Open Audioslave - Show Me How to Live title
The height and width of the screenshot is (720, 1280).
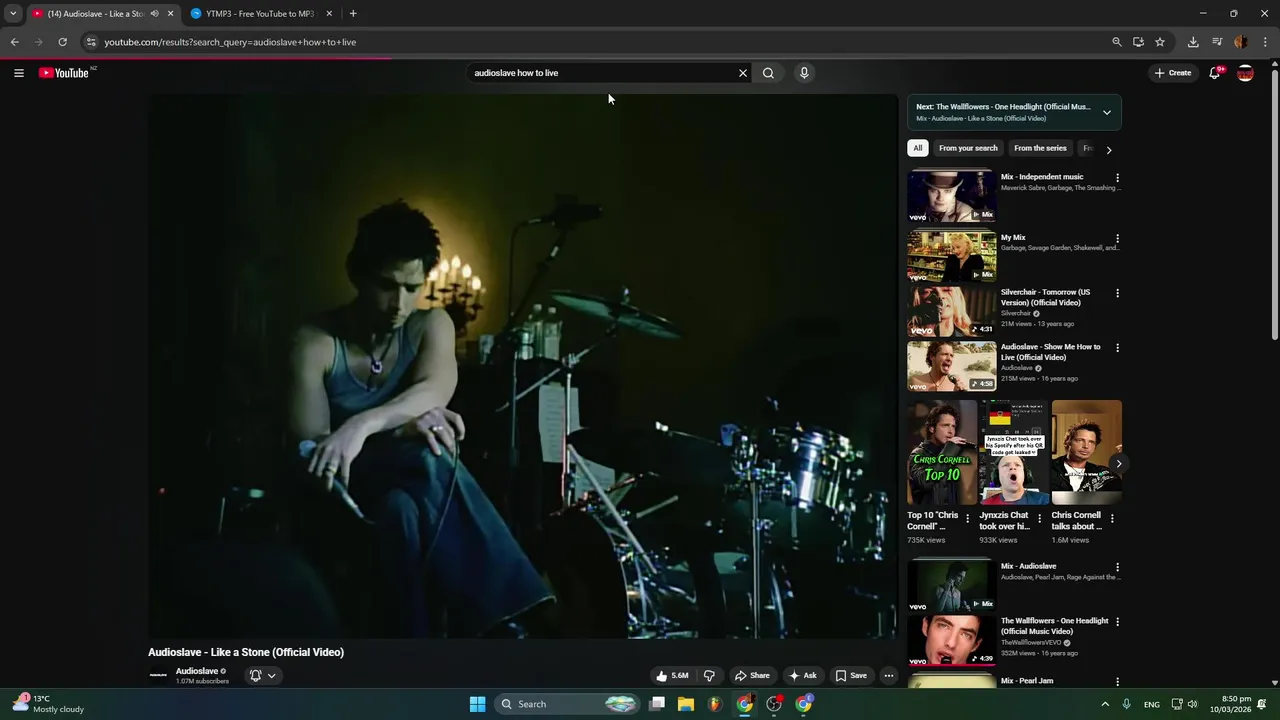[1050, 352]
